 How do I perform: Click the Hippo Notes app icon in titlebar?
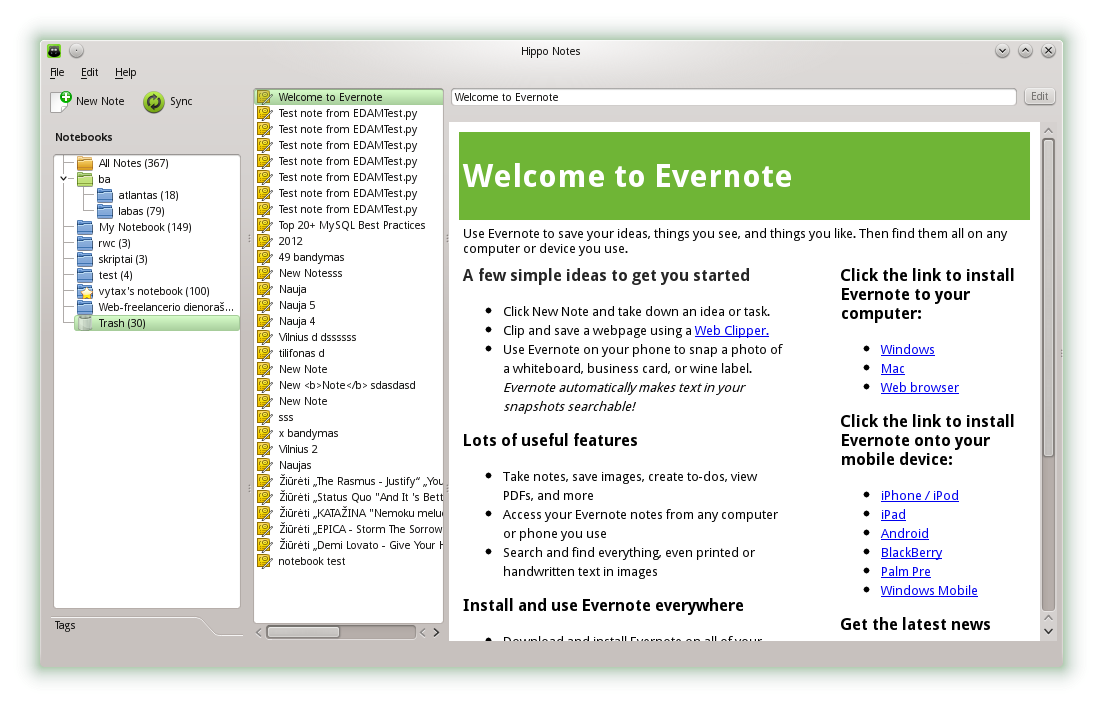pyautogui.click(x=54, y=51)
